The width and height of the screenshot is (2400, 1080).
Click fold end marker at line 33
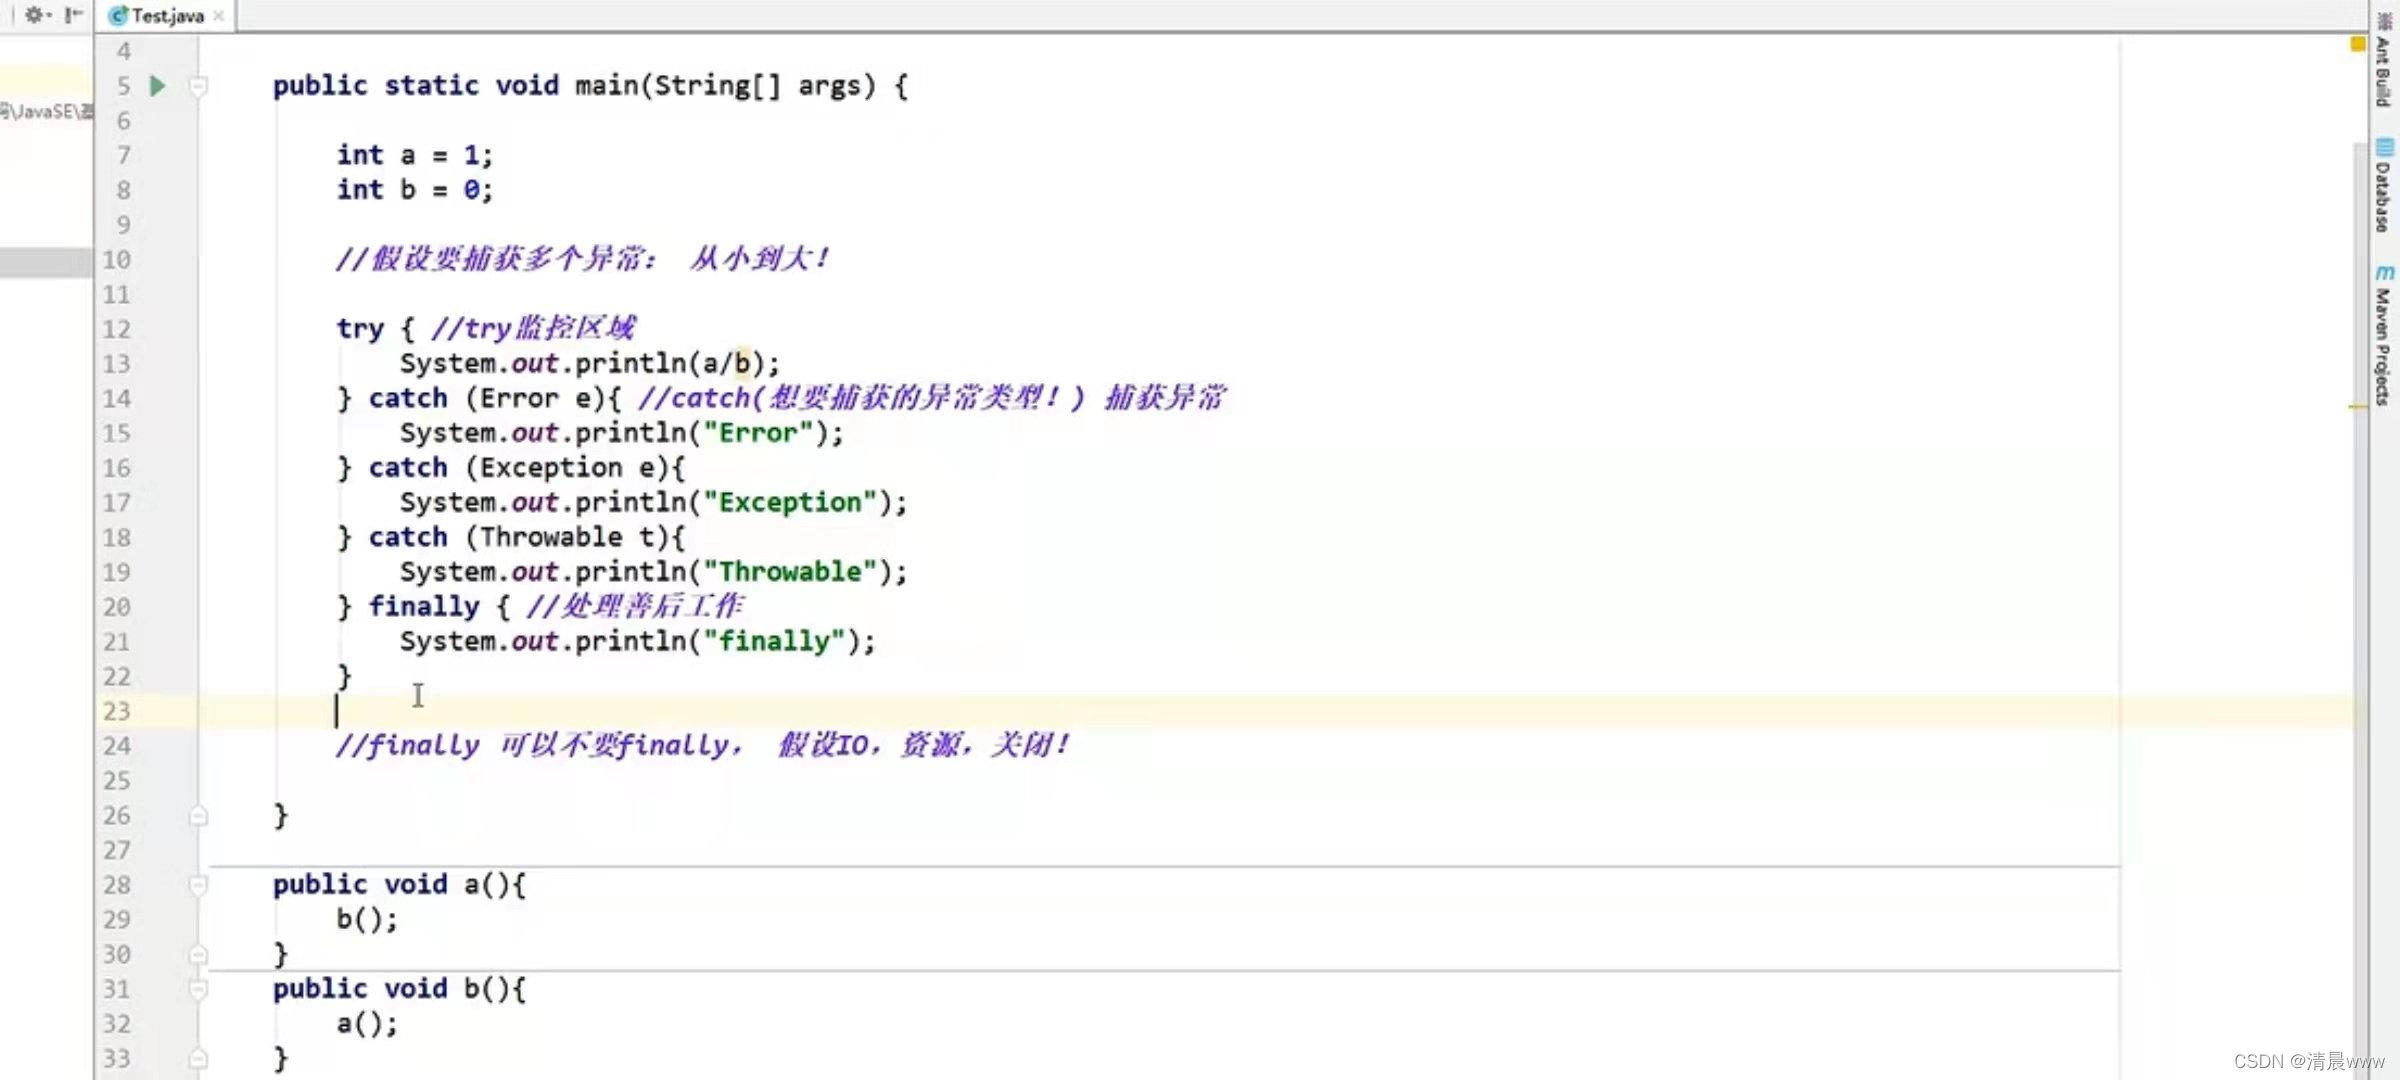coord(198,1059)
